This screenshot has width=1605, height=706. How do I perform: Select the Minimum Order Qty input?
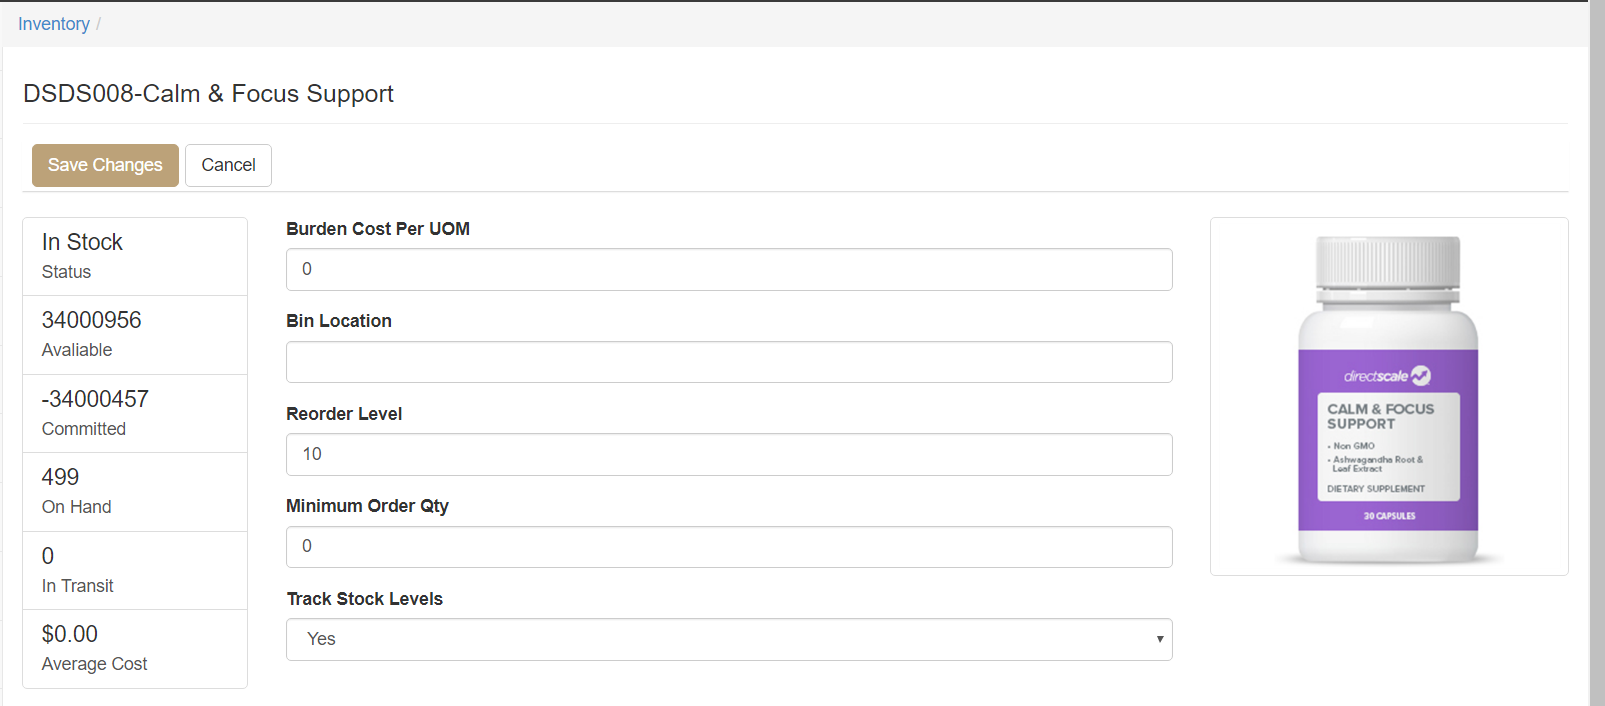729,547
